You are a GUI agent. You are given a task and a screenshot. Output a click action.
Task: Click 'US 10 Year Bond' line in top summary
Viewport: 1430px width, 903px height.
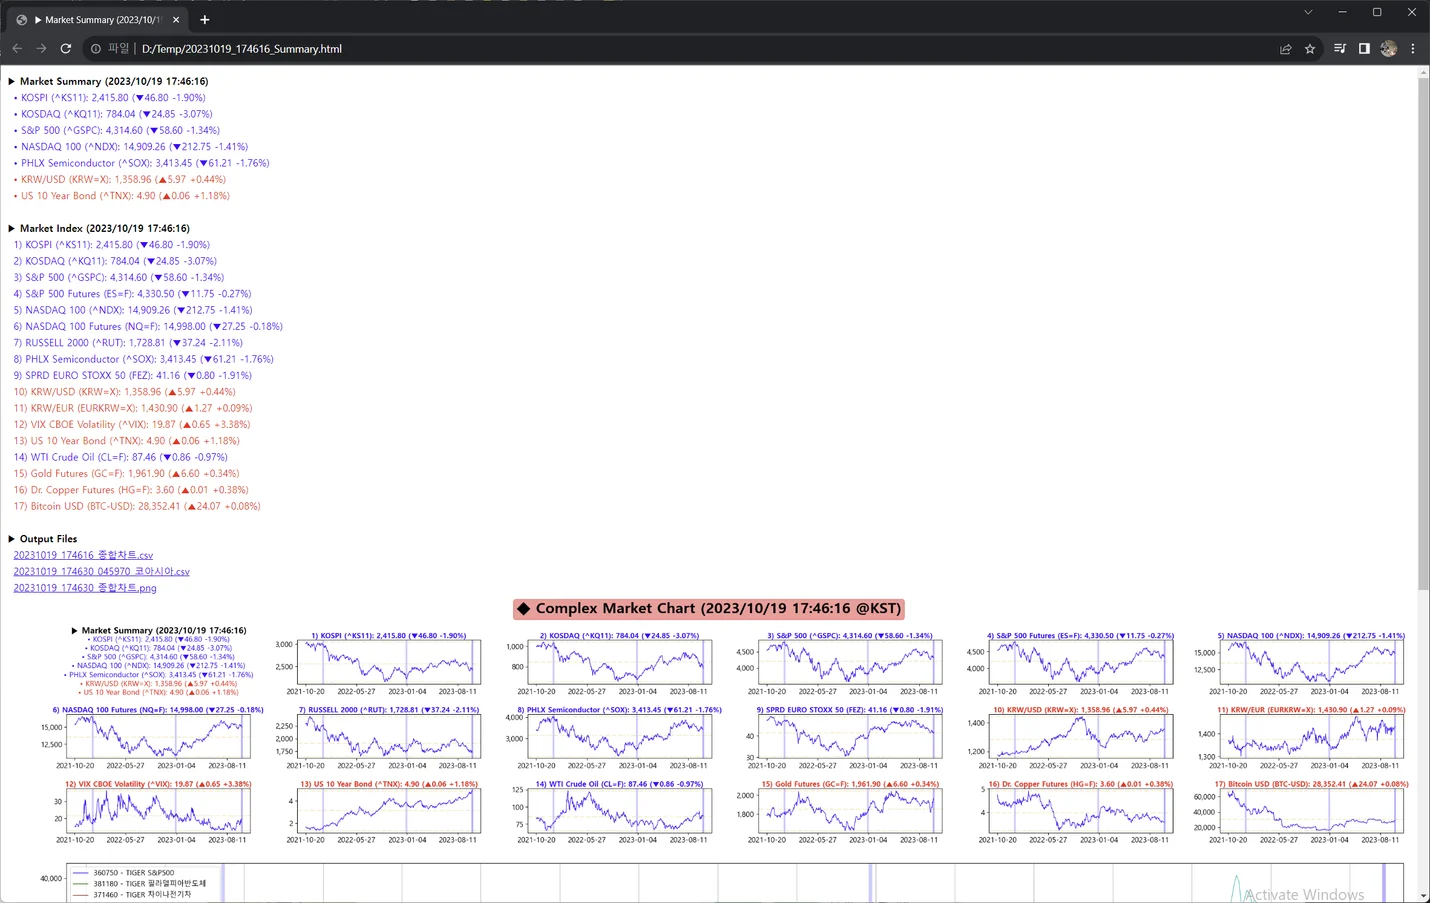121,196
